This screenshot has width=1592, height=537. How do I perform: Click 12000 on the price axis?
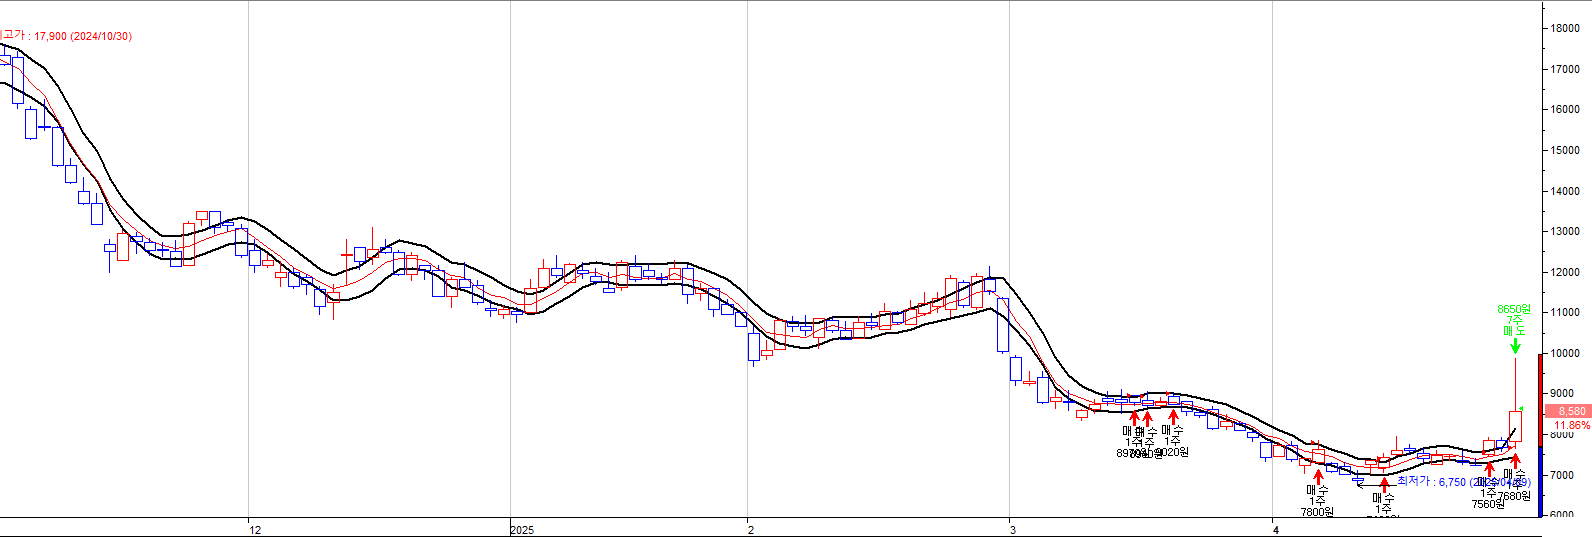[x=1565, y=272]
